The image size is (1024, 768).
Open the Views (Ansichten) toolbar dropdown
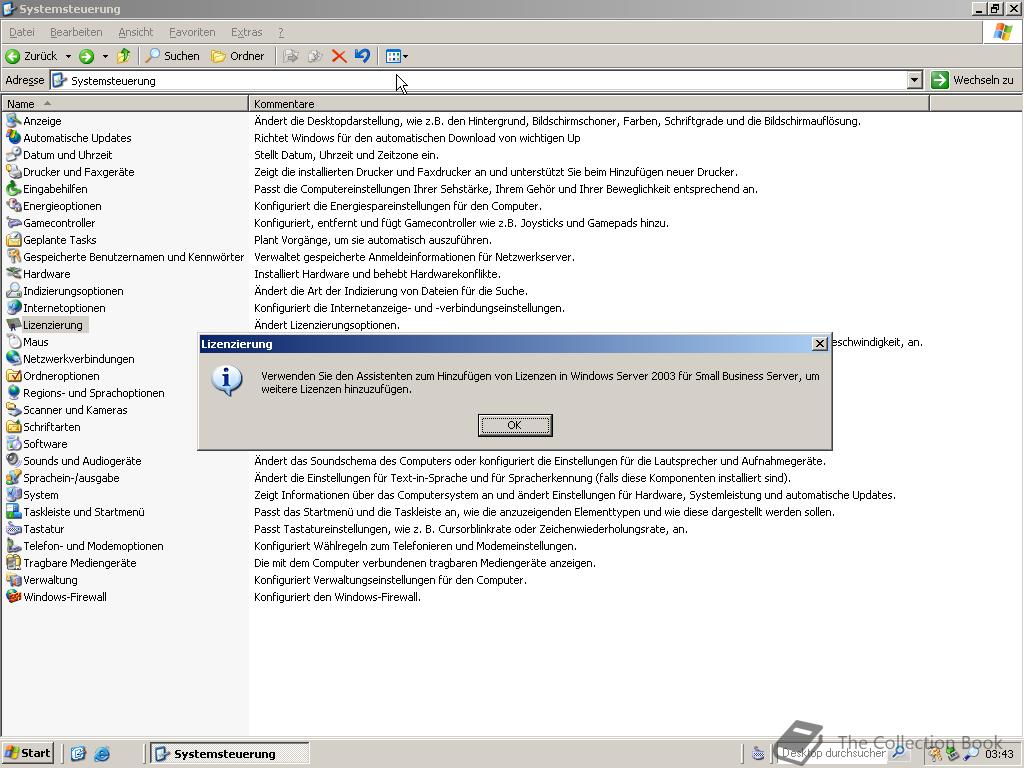(x=396, y=56)
